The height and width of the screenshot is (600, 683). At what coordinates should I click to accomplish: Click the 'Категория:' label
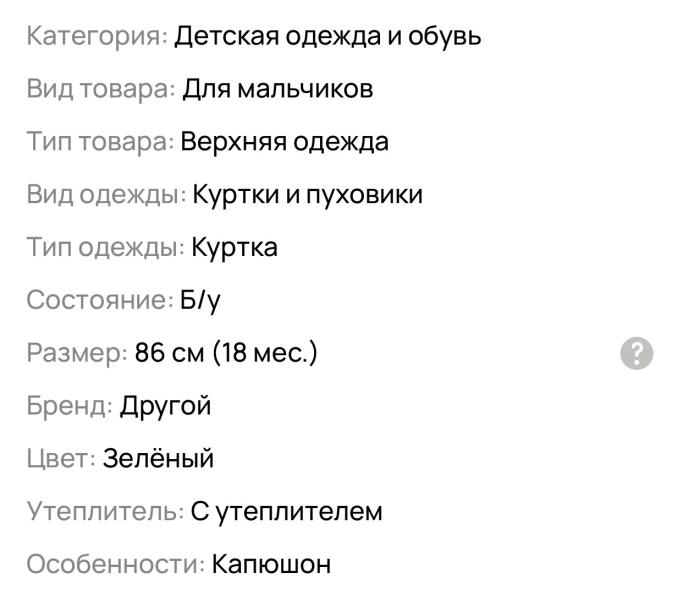tap(96, 37)
